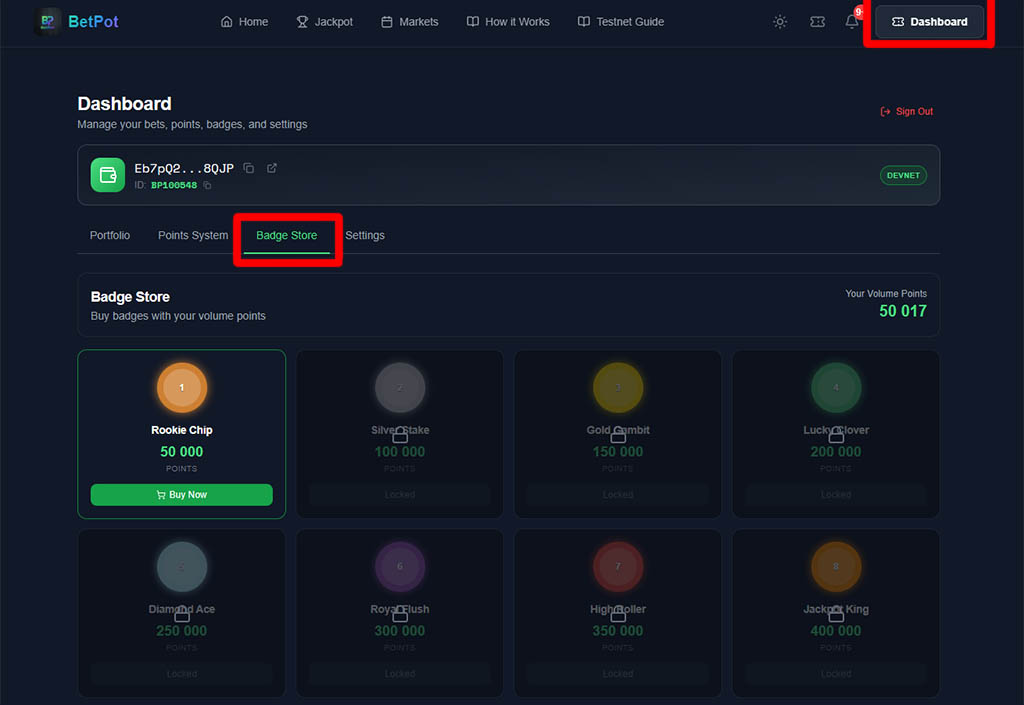Viewport: 1024px width, 705px height.
Task: Open the Settings tab
Action: (x=365, y=236)
